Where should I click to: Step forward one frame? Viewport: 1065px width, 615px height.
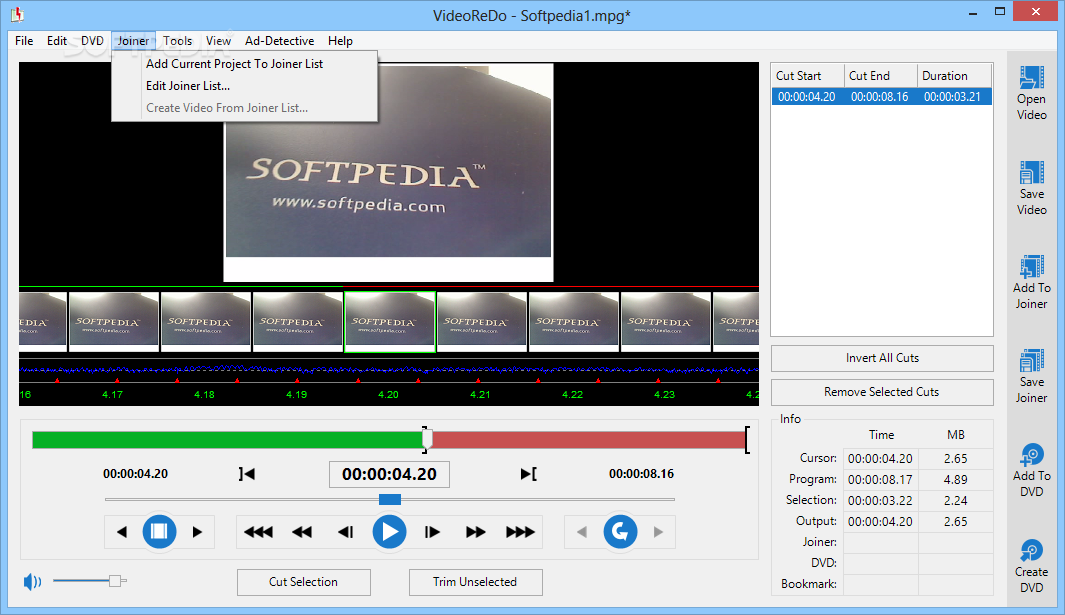pos(432,532)
